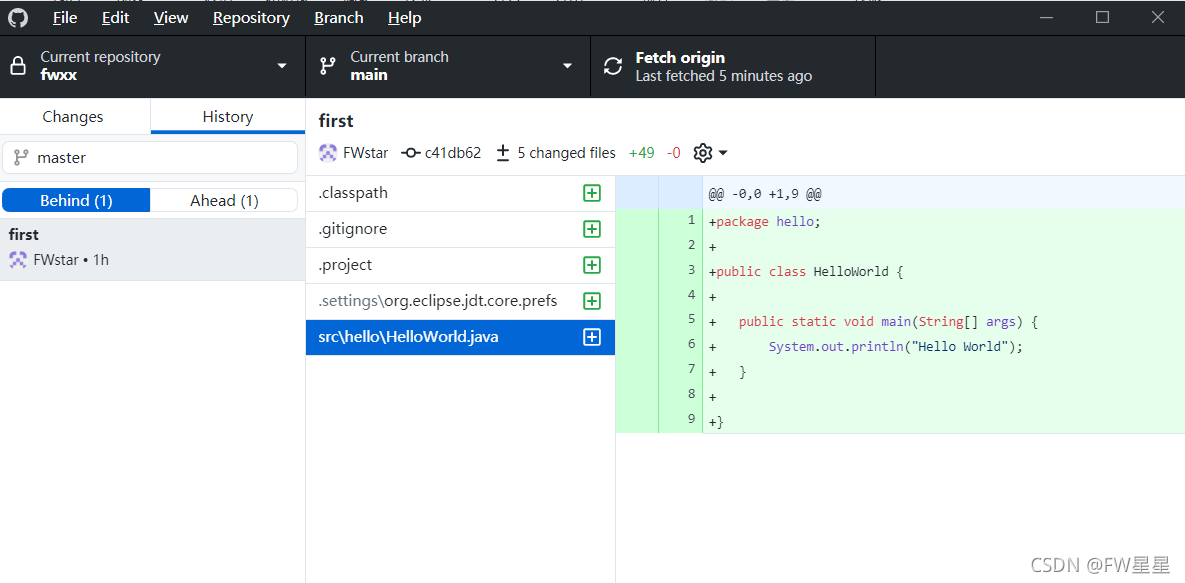Toggle to the Behind (1) view
The image size is (1185, 583).
[x=76, y=200]
